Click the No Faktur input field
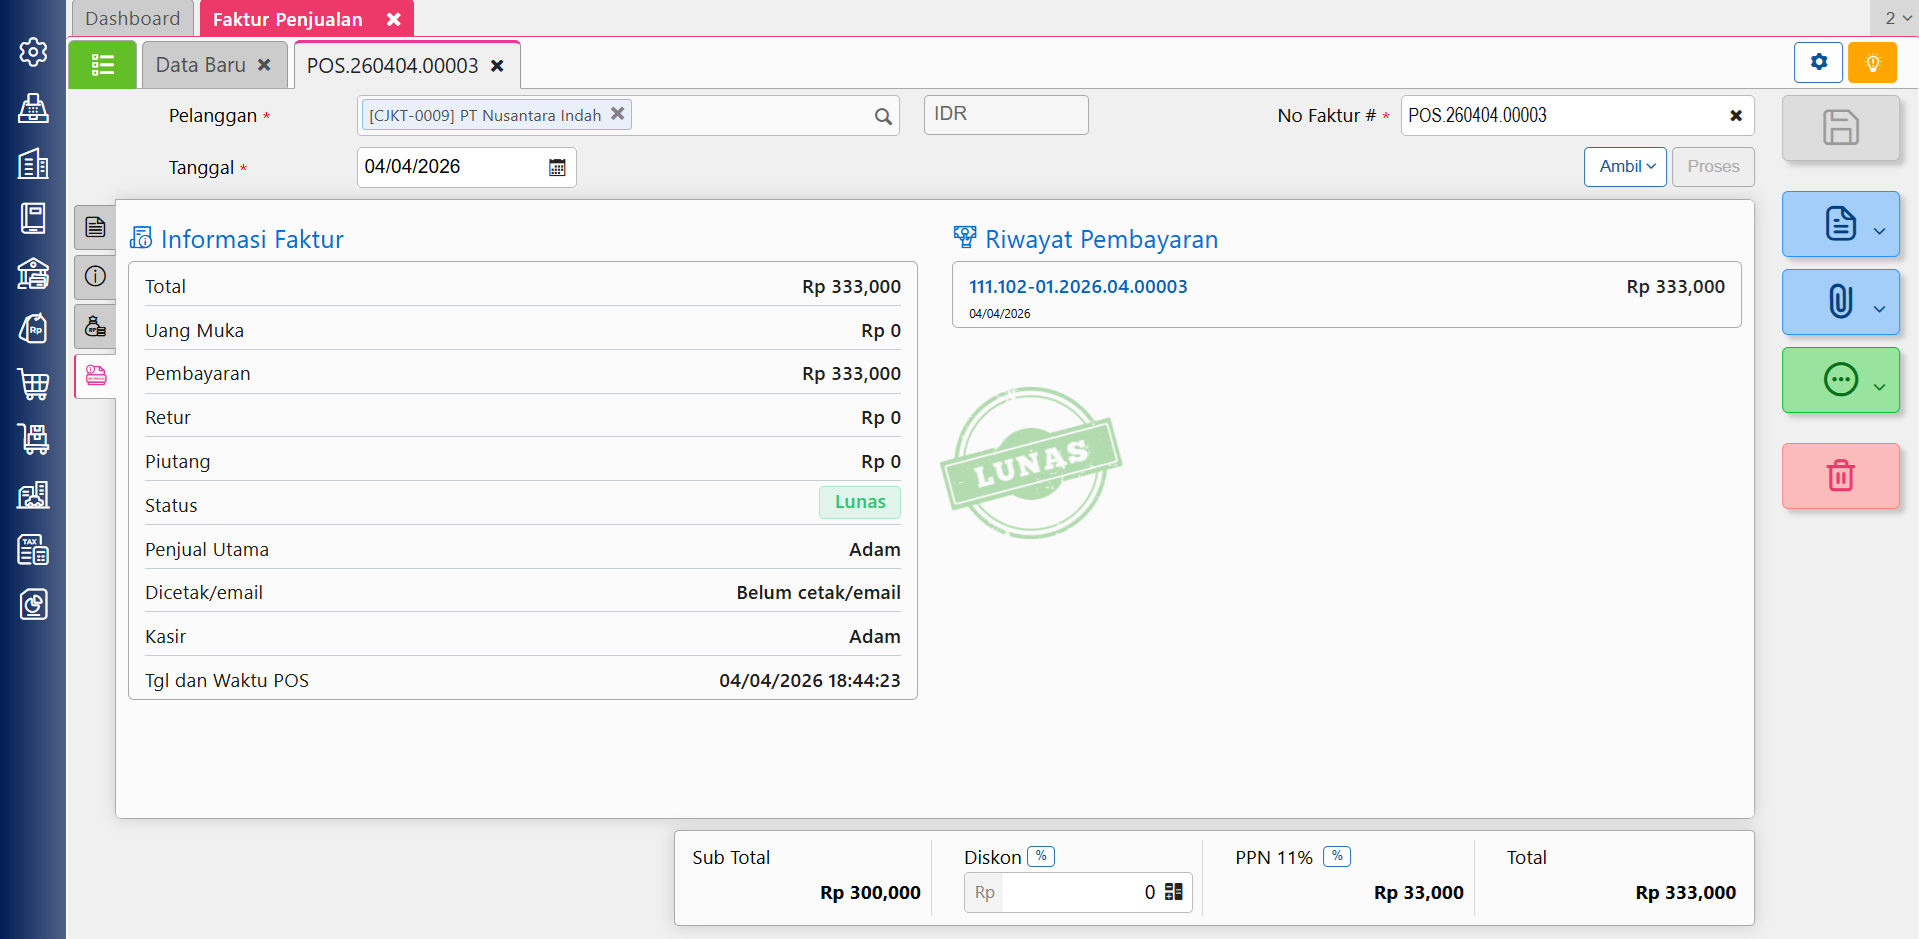The image size is (1919, 939). (1560, 116)
